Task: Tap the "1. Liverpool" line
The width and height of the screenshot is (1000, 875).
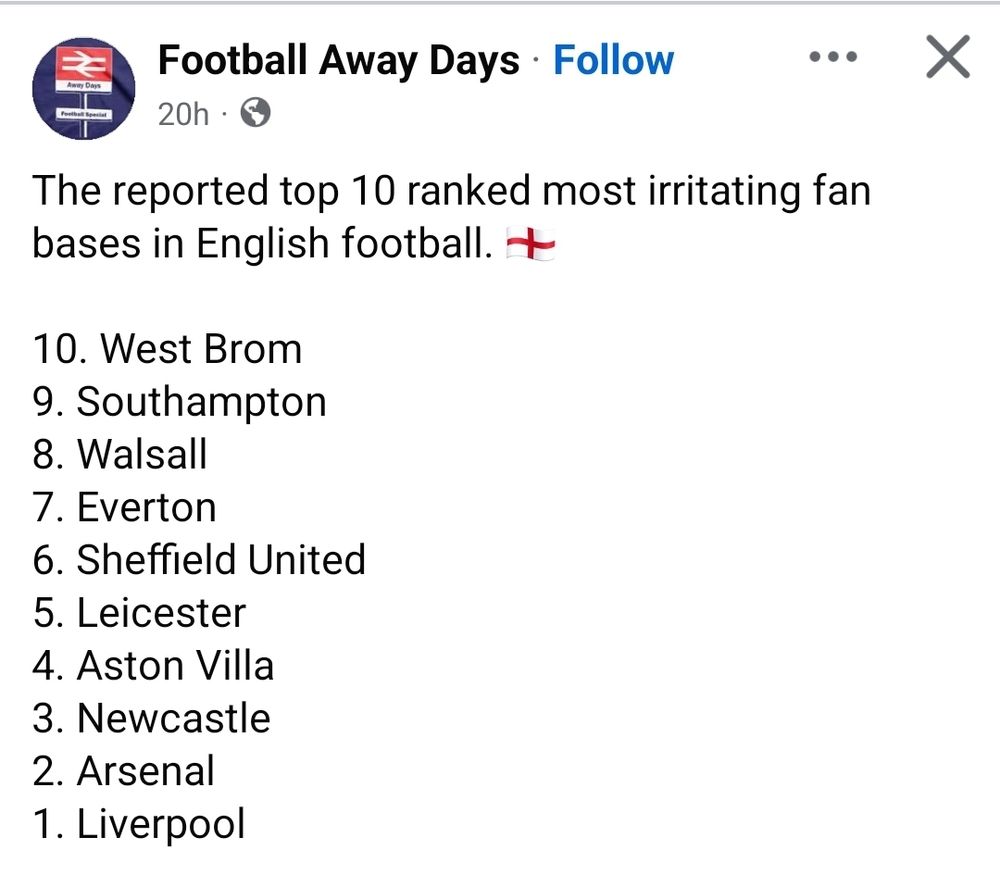Action: (x=139, y=825)
